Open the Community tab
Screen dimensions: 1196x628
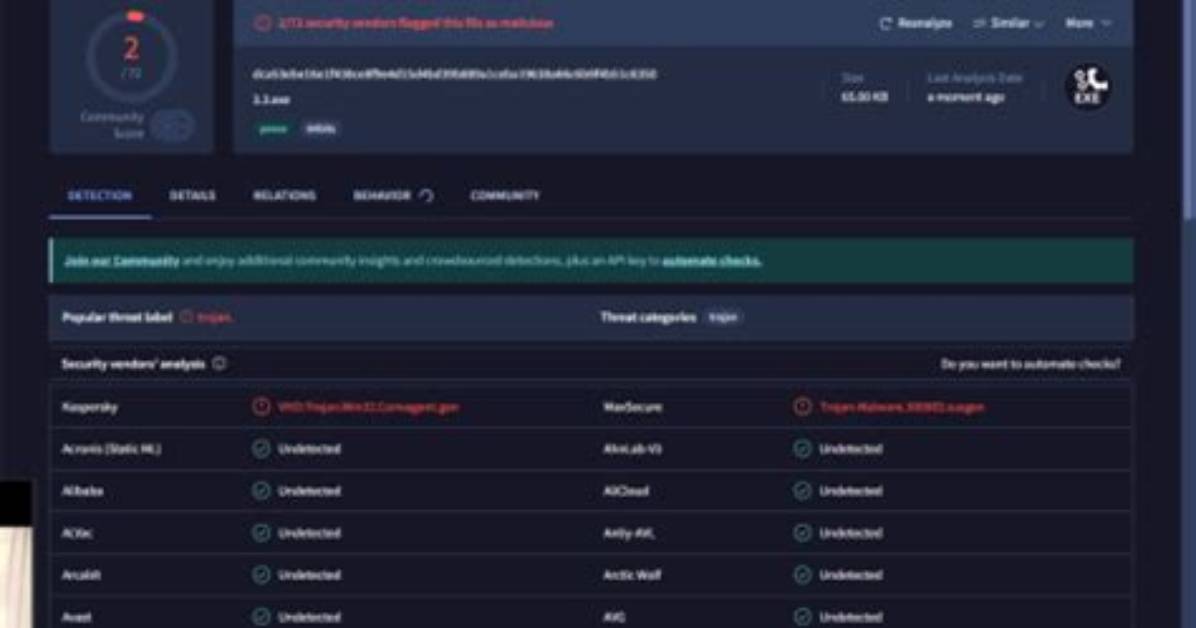505,196
